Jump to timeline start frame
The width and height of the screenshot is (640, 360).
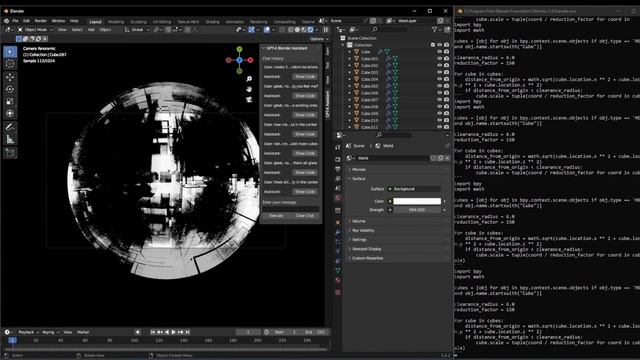pos(153,332)
